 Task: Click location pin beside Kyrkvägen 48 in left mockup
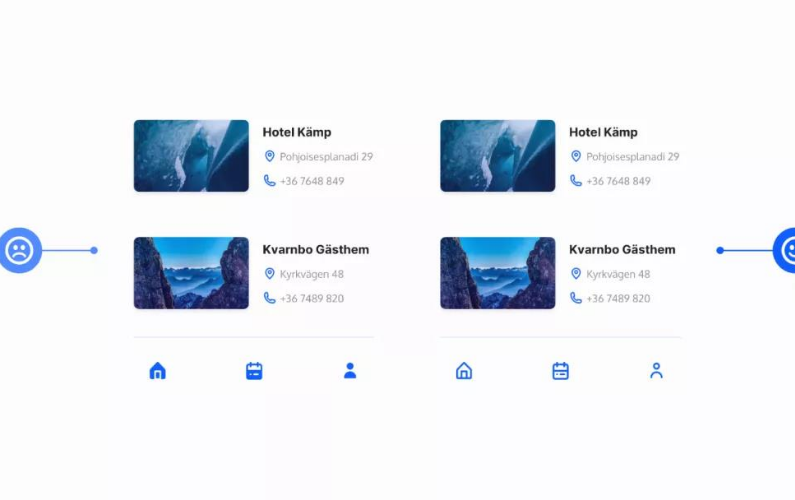(270, 274)
